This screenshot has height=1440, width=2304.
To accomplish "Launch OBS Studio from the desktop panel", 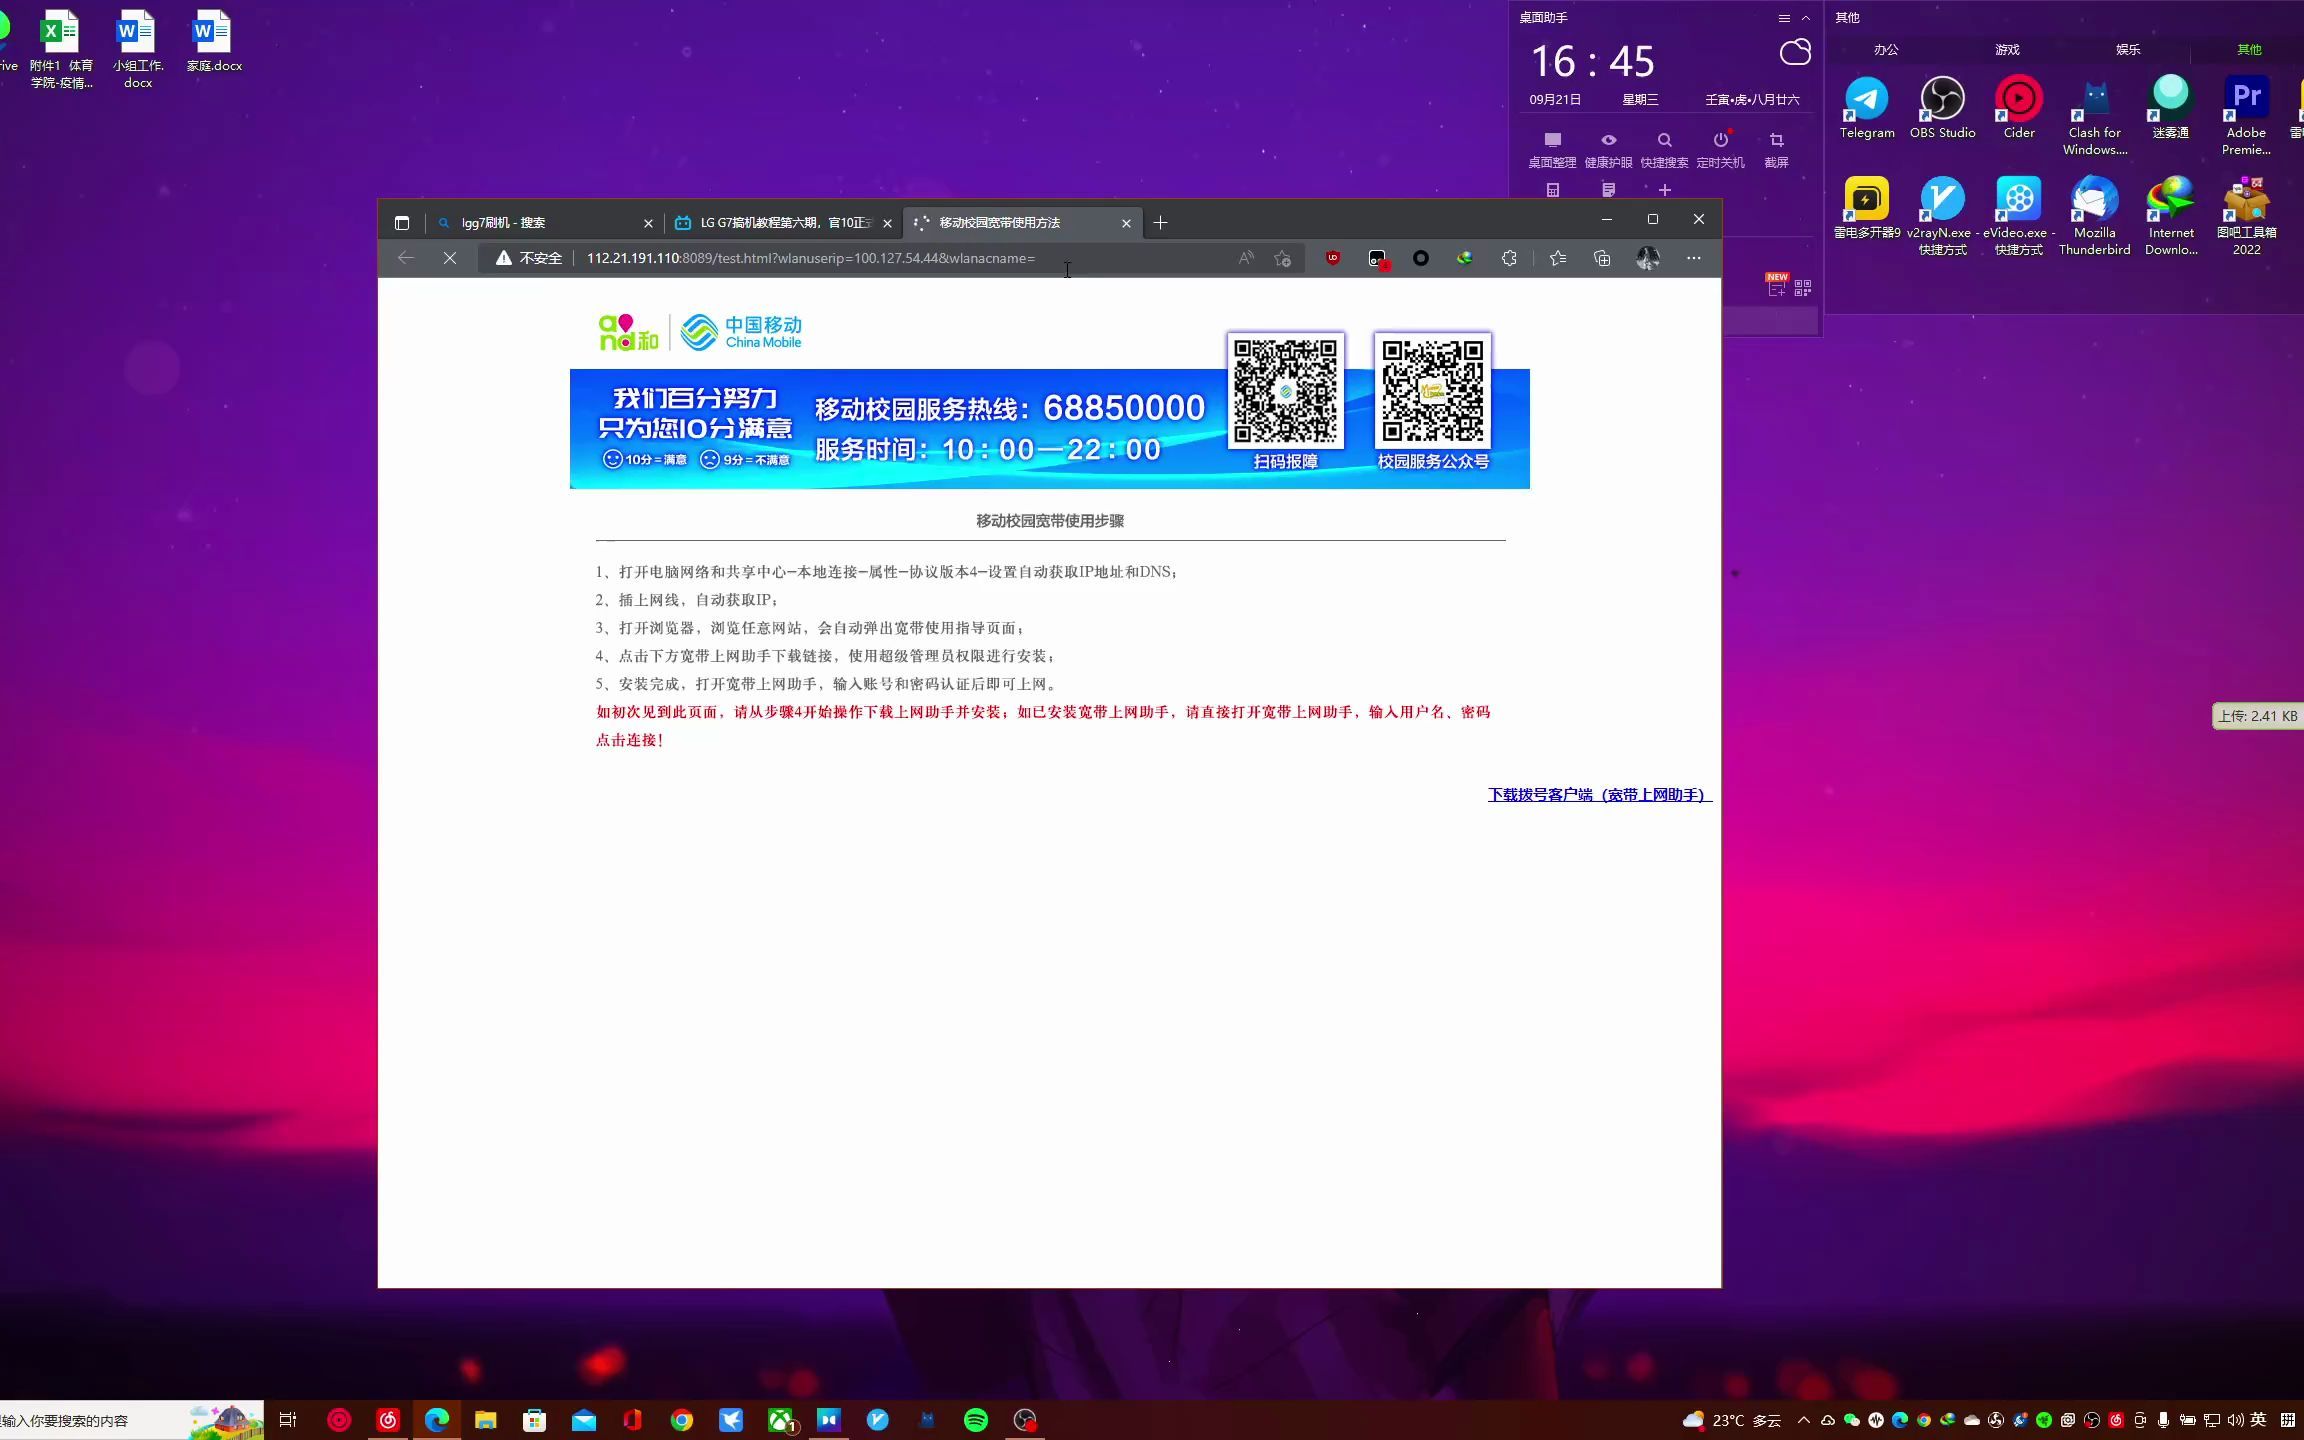I will tap(1942, 108).
